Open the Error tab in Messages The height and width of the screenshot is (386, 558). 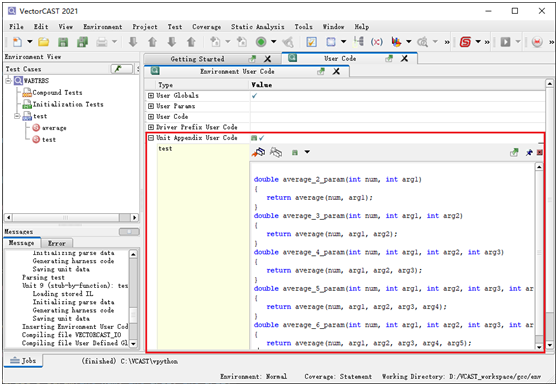point(57,243)
